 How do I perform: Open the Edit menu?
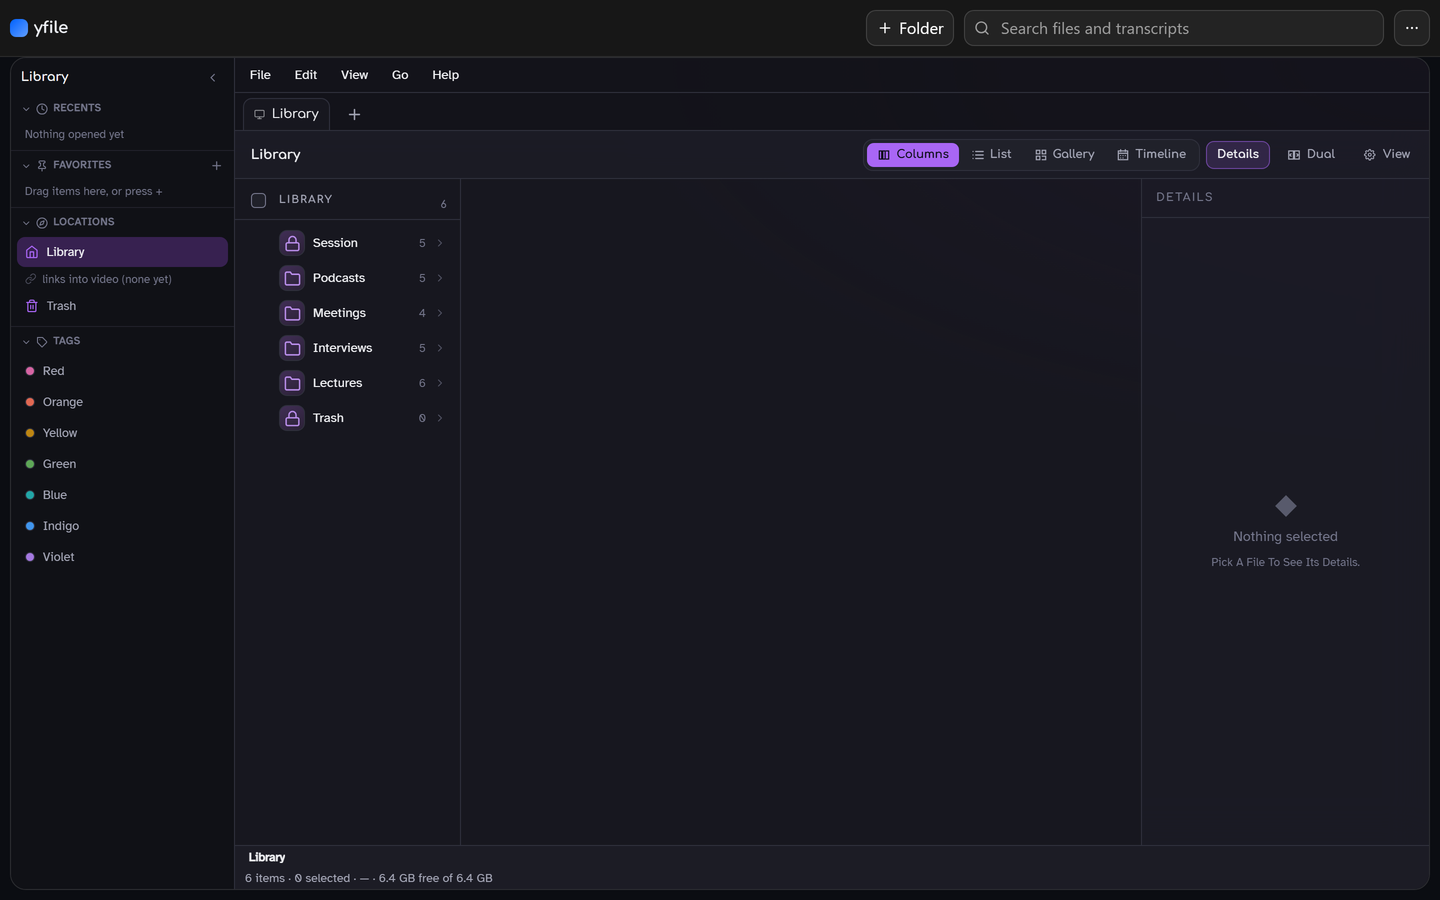click(306, 75)
